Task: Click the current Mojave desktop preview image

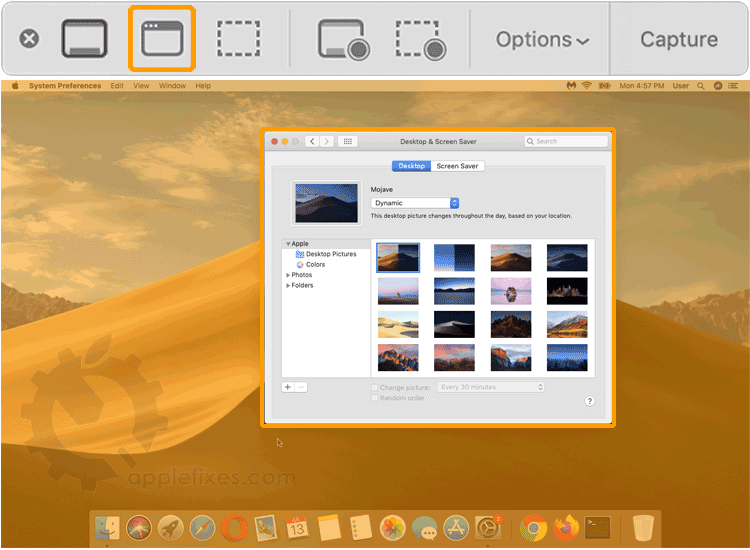Action: (x=326, y=203)
